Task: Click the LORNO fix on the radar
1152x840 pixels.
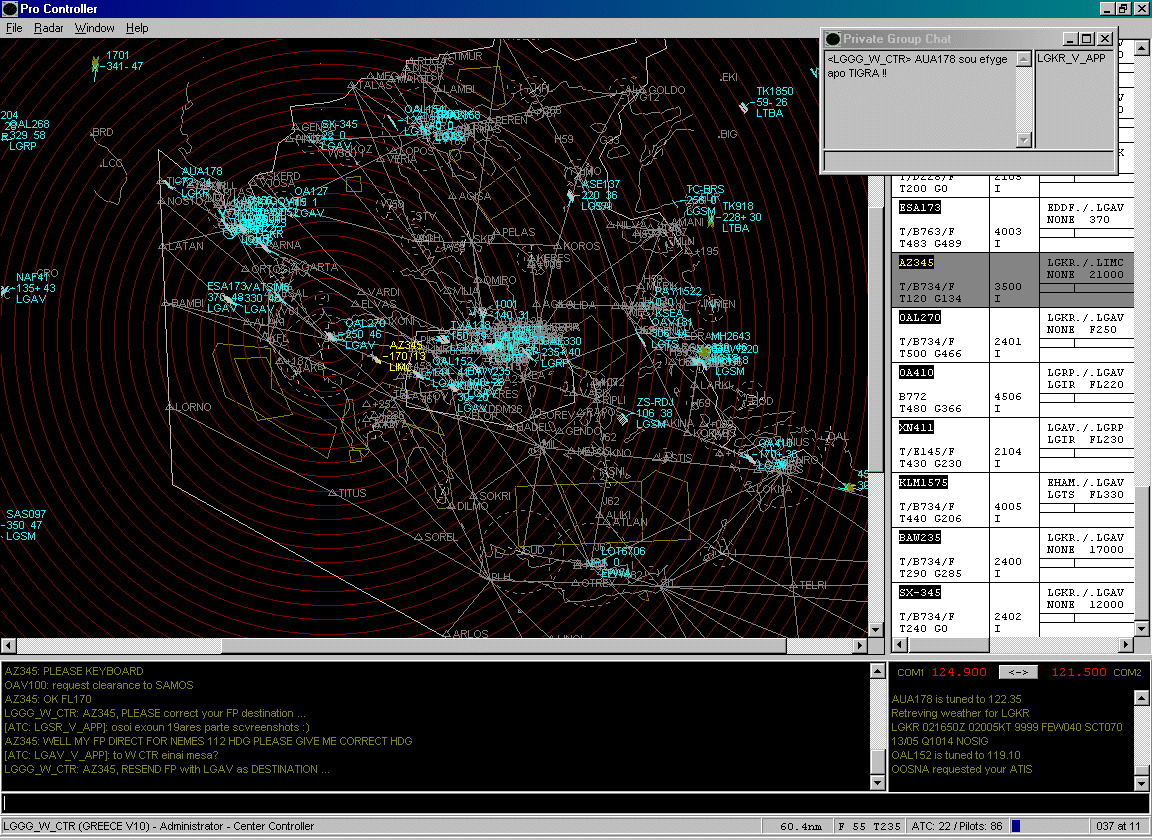Action: pyautogui.click(x=188, y=406)
